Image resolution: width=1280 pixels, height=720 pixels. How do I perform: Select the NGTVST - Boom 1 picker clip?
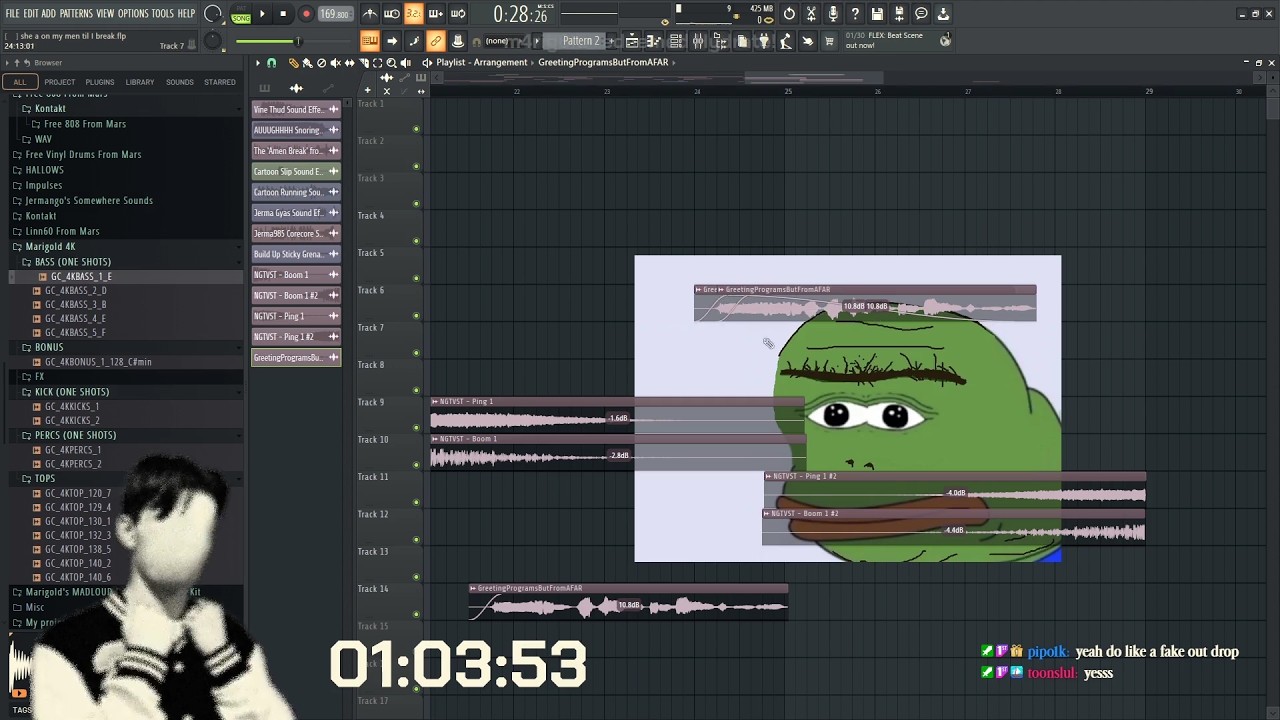tap(296, 275)
